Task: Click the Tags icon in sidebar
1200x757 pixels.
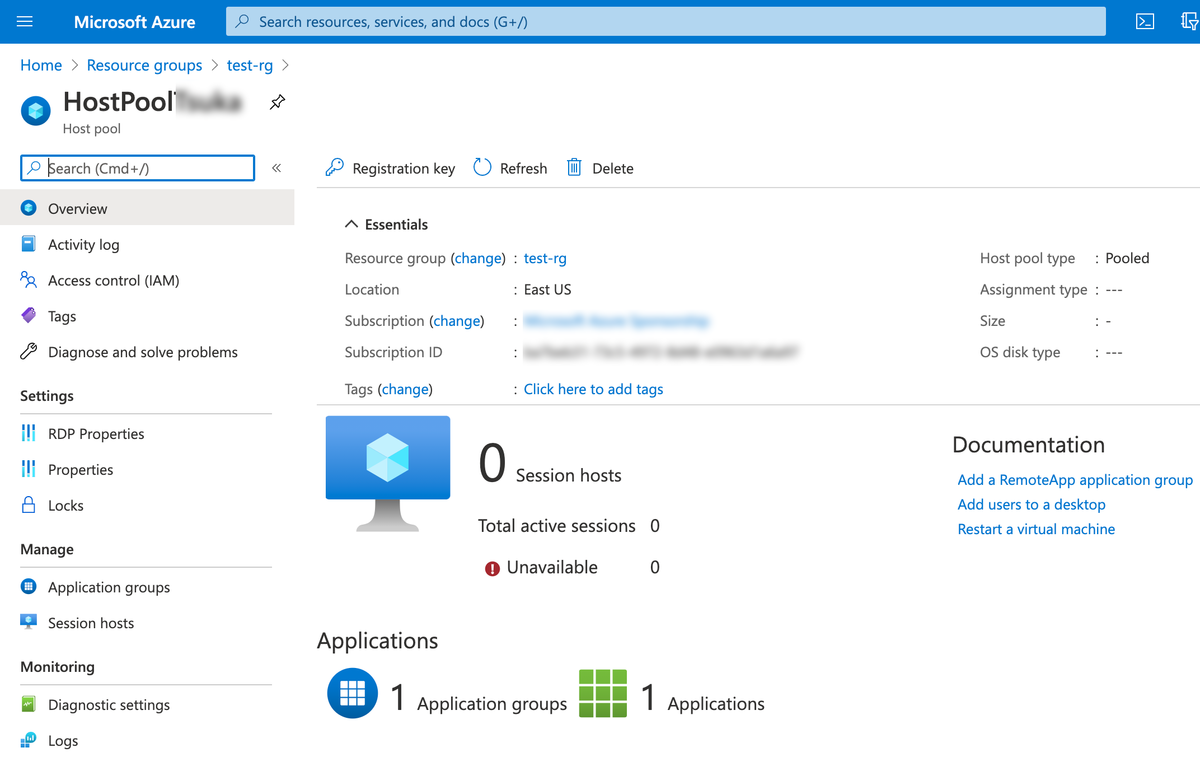Action: coord(29,316)
